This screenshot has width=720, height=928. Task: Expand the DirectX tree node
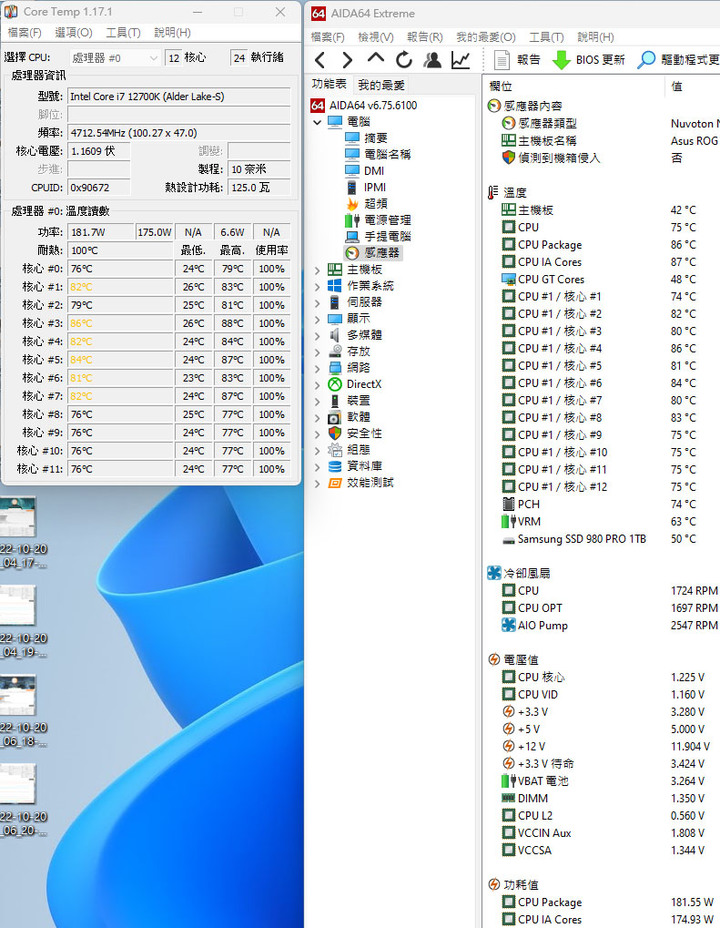pos(317,385)
